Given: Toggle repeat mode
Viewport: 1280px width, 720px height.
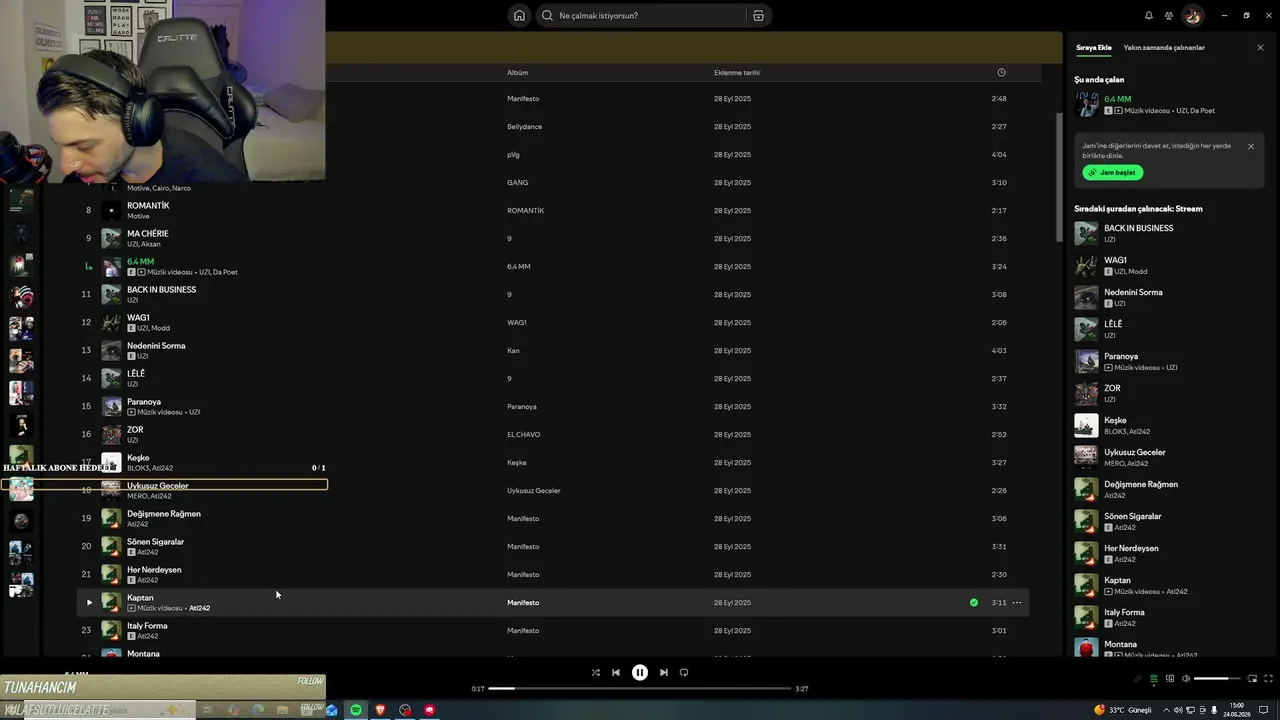Looking at the screenshot, I should (x=684, y=672).
